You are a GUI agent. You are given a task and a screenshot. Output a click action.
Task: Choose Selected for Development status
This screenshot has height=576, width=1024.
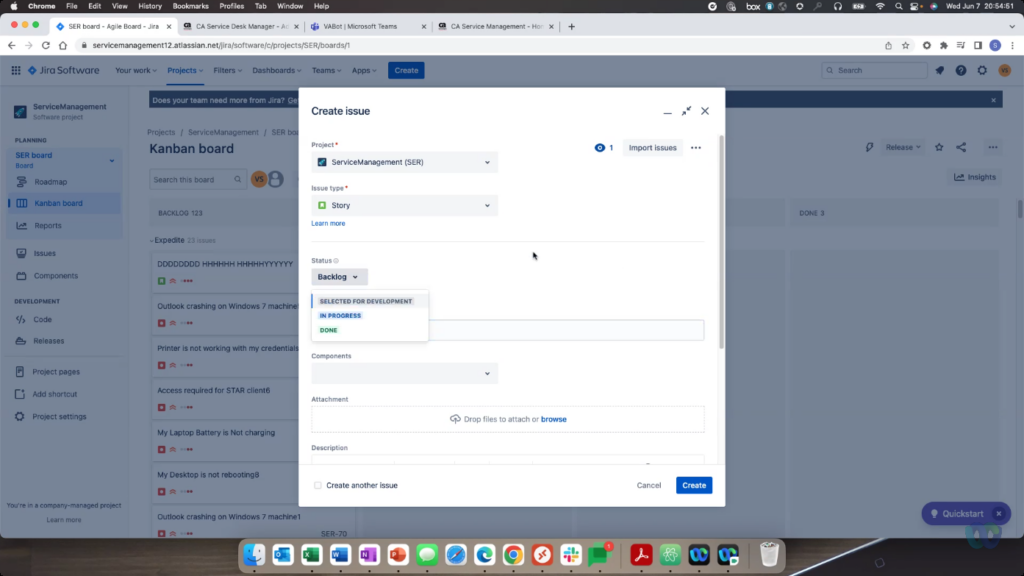pyautogui.click(x=366, y=301)
